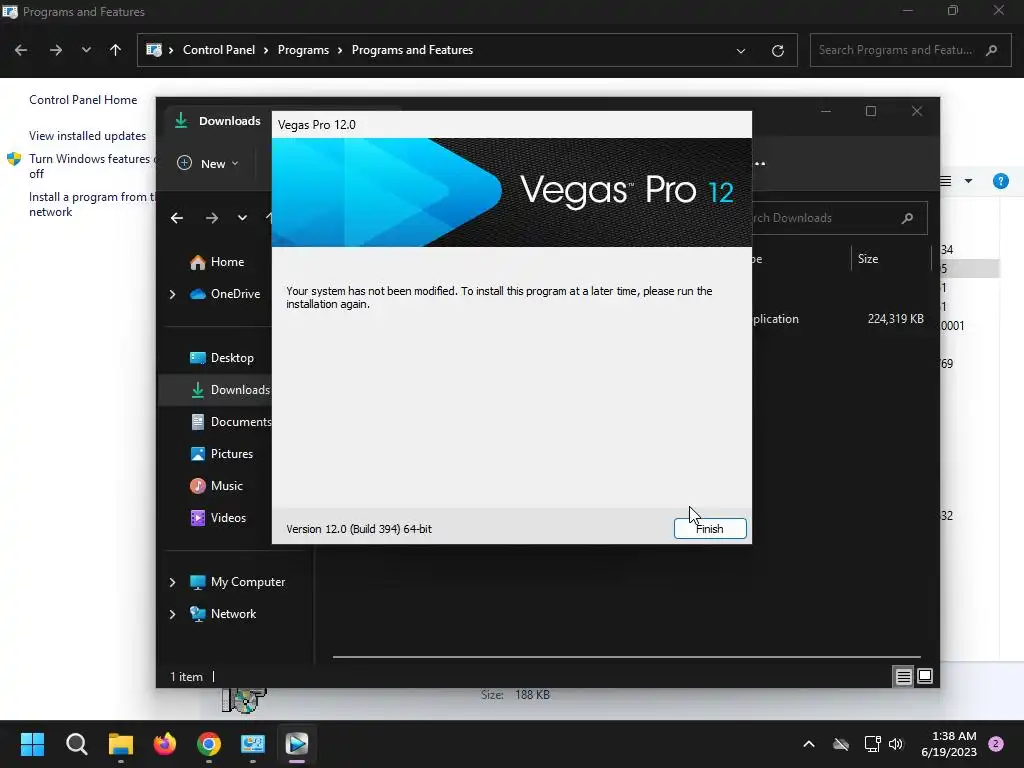Open recent locations dropdown in File Explorer
1024x768 pixels.
tap(242, 218)
